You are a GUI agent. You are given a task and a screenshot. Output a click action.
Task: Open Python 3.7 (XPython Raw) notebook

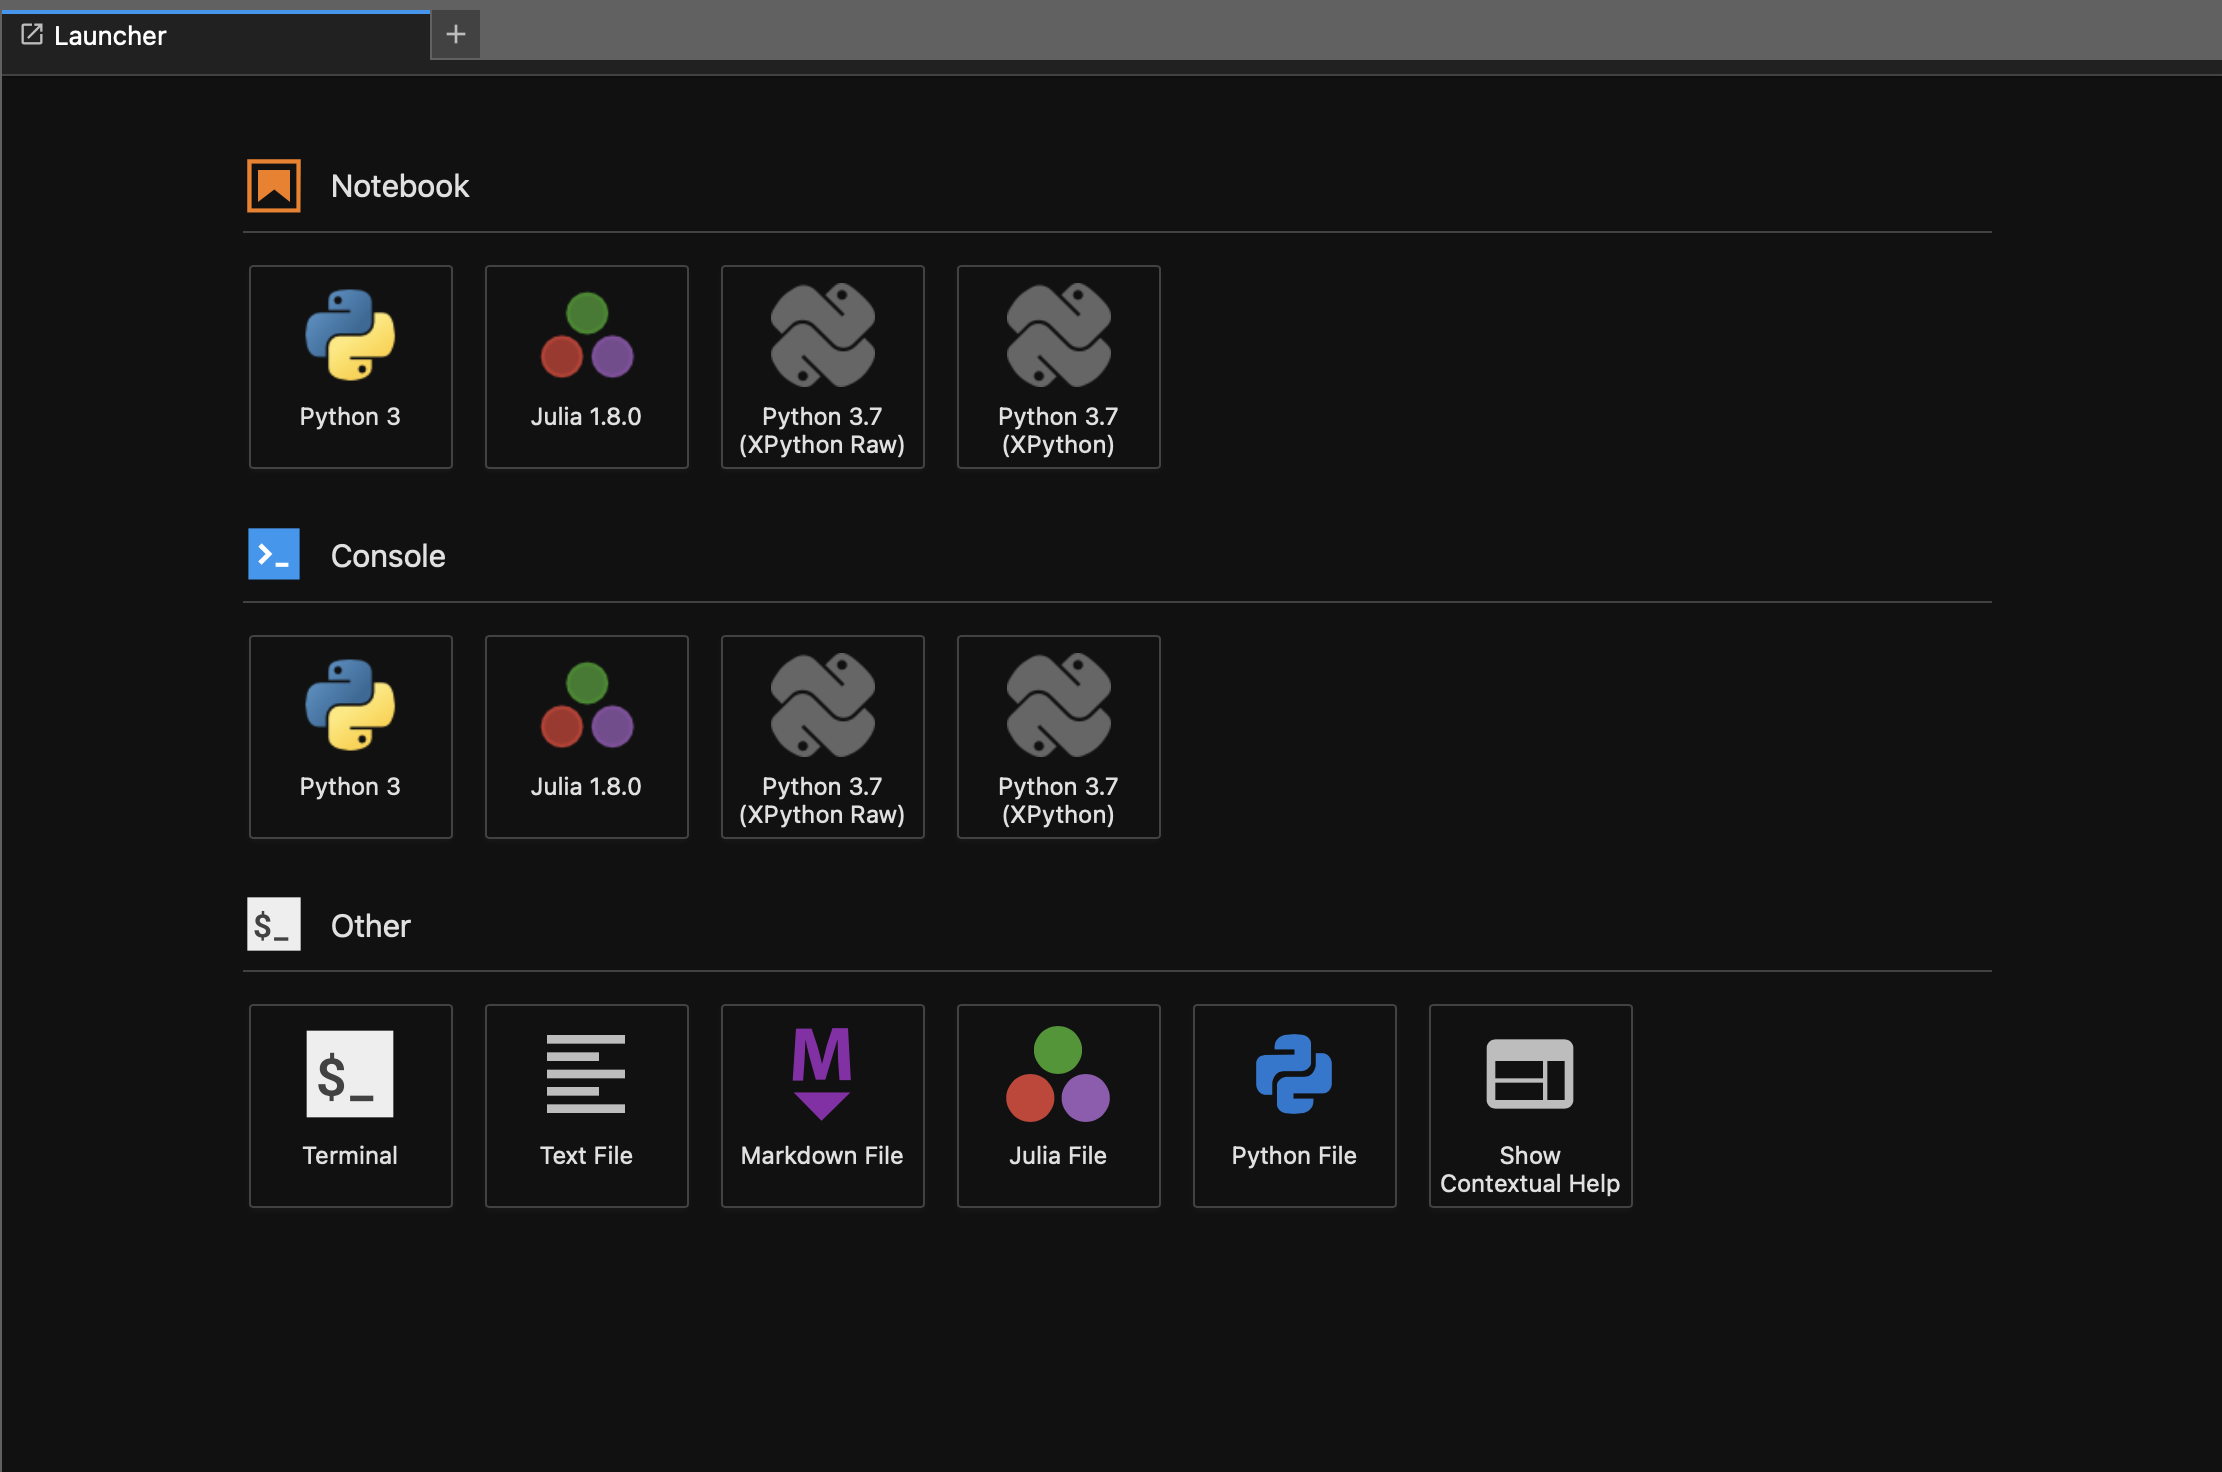coord(822,366)
